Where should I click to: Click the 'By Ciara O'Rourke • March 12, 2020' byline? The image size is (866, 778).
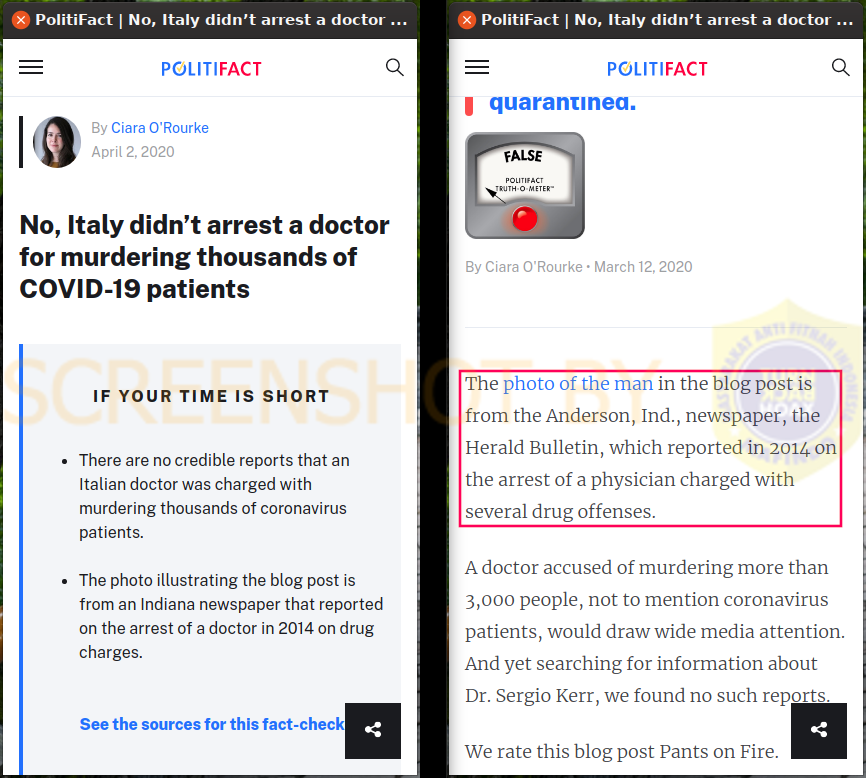pos(578,267)
